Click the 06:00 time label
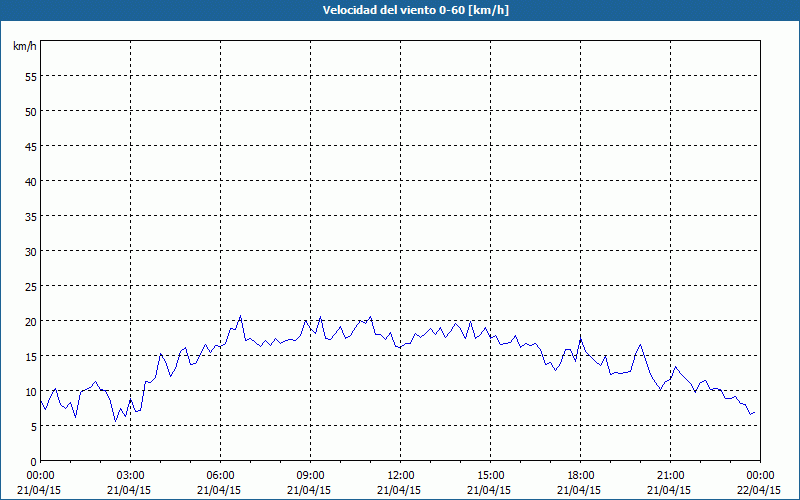This screenshot has height=500, width=800. 220,475
